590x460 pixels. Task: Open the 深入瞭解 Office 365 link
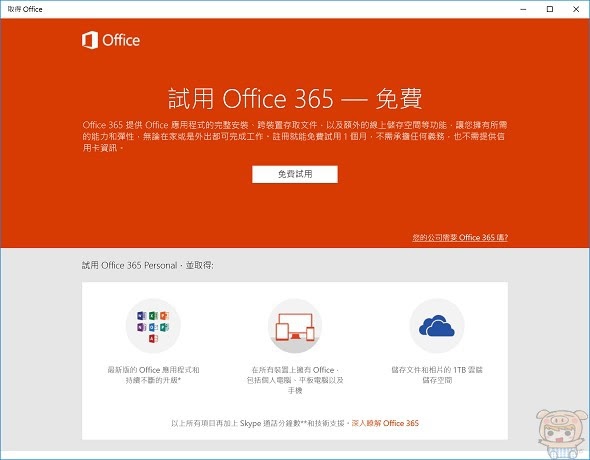coord(385,423)
